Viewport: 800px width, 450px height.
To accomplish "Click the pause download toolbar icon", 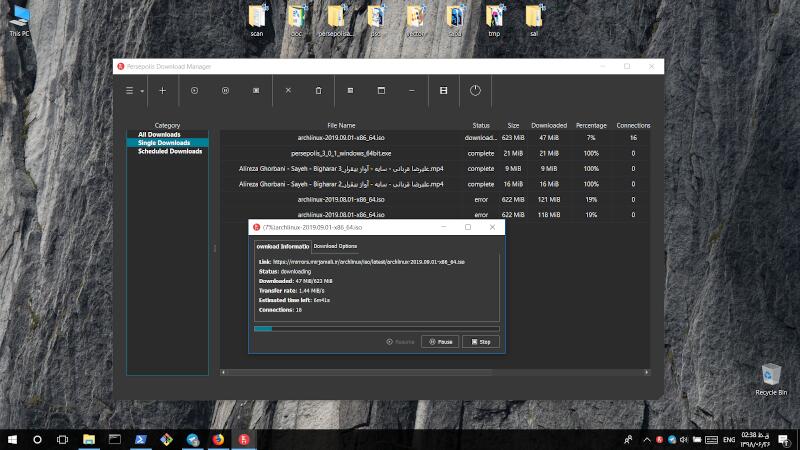I will [225, 90].
